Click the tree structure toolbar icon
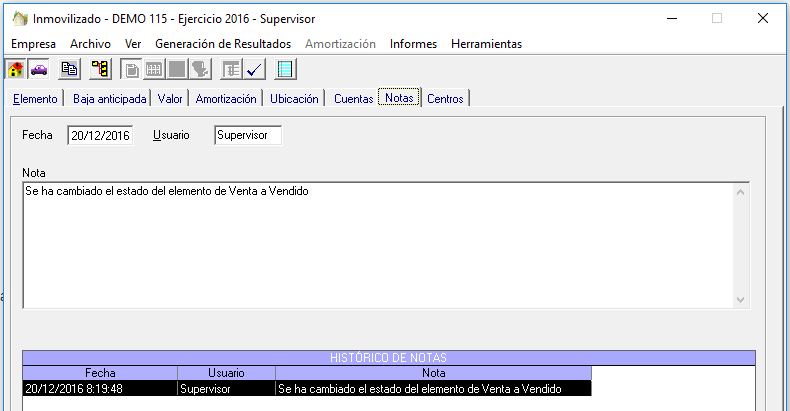The width and height of the screenshot is (790, 411). 100,69
